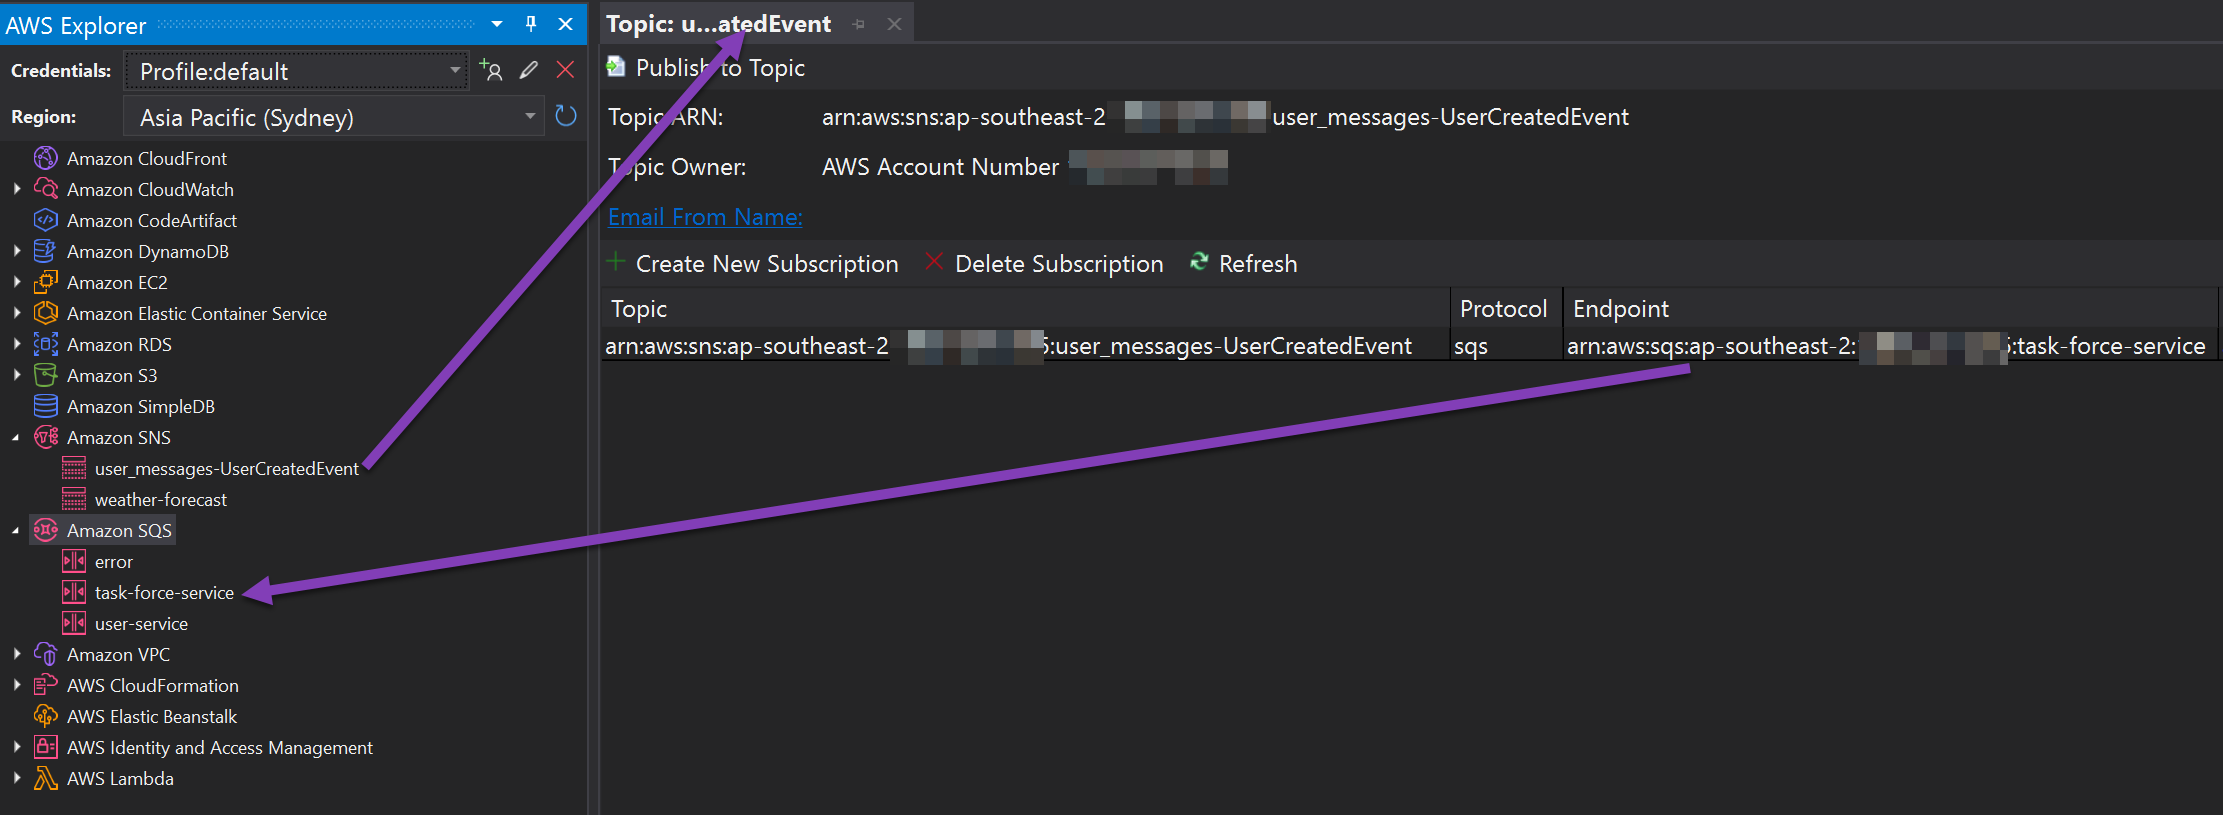Click the Amazon CloudFront service icon

(46, 158)
